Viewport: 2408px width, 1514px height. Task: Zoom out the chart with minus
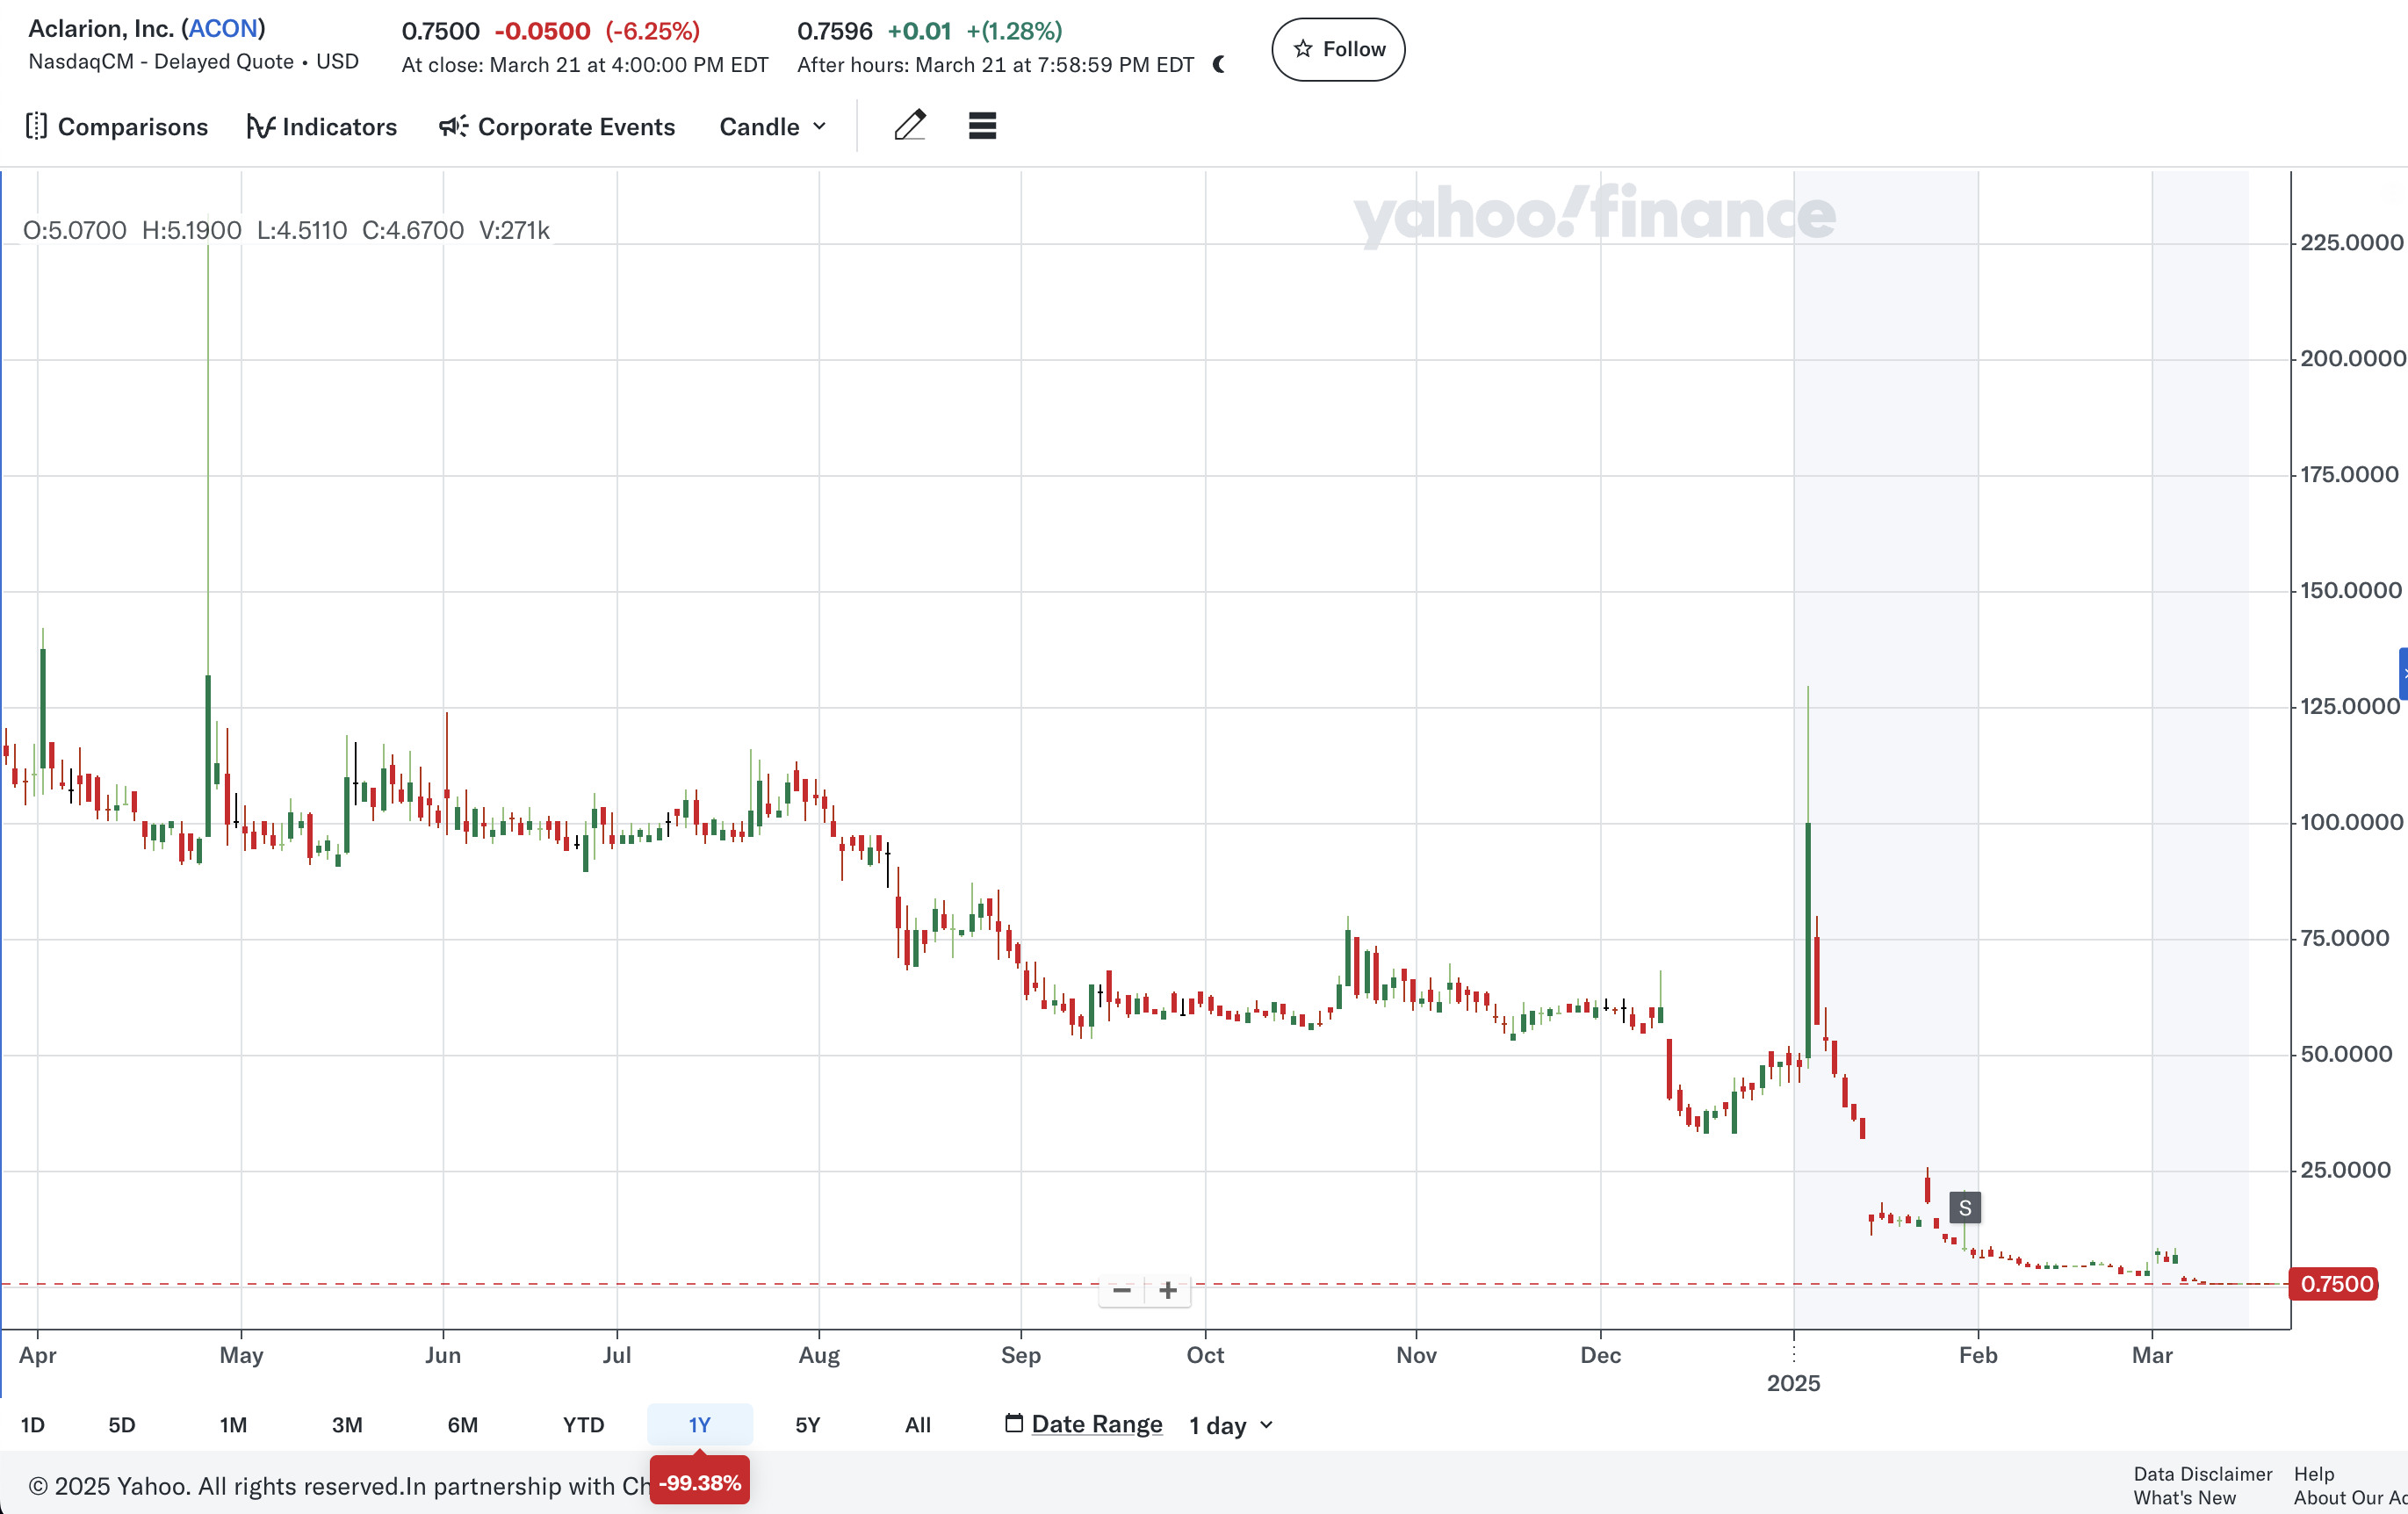pyautogui.click(x=1122, y=1291)
